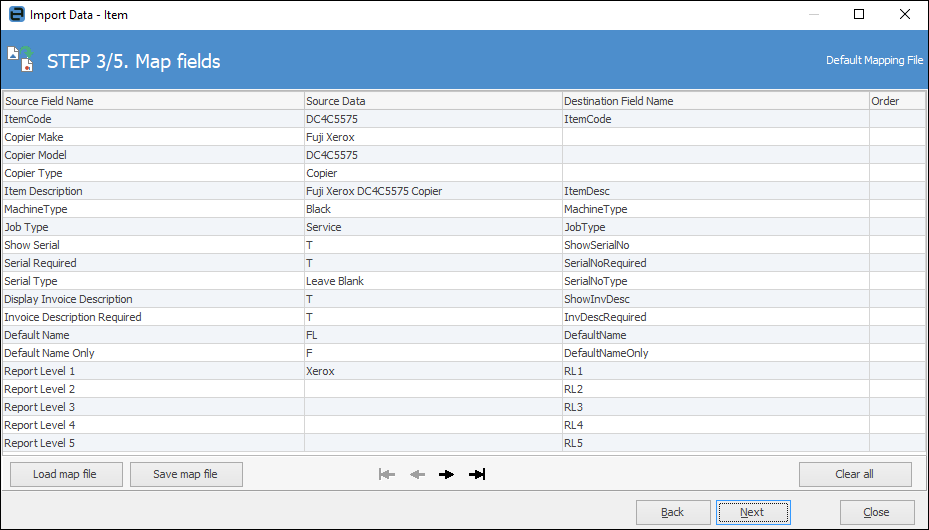Click the FL source data cell
The height and width of the screenshot is (530, 929).
tap(433, 335)
